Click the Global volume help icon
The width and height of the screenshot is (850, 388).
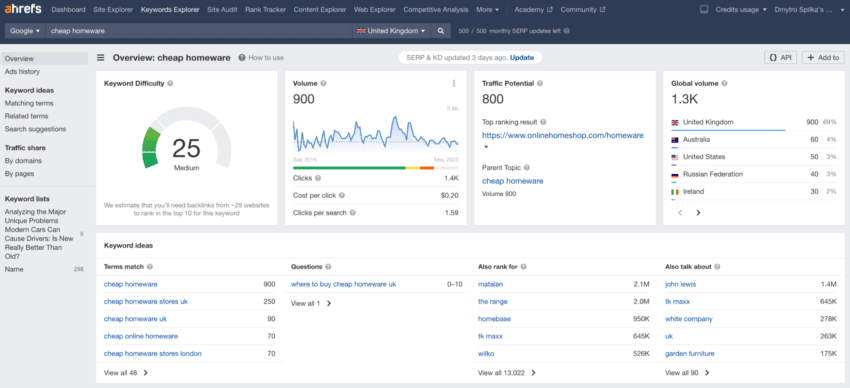[725, 83]
